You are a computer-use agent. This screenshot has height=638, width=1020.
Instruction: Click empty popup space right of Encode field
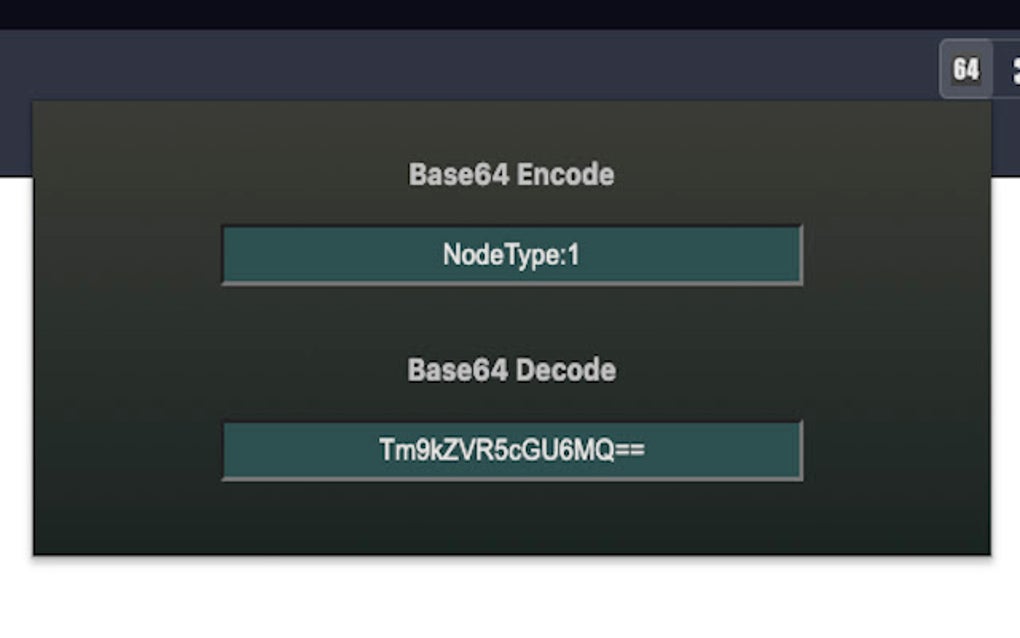(x=895, y=255)
